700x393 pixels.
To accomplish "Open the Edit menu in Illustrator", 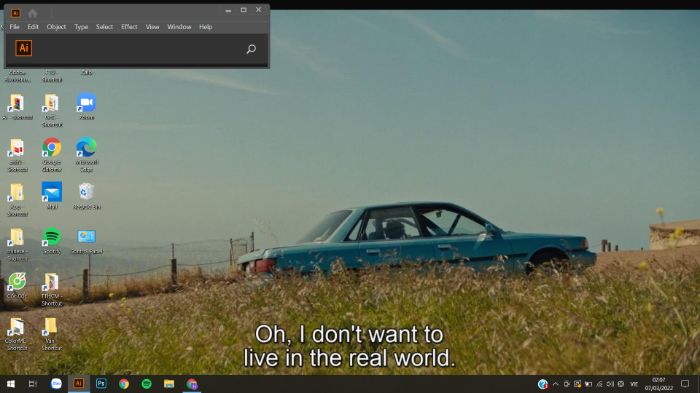I will pyautogui.click(x=33, y=27).
